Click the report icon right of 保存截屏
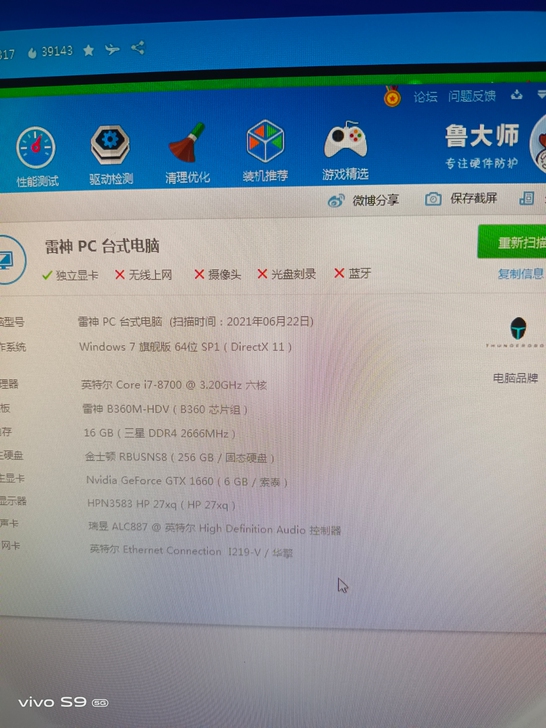Image resolution: width=546 pixels, height=728 pixels. pos(526,198)
